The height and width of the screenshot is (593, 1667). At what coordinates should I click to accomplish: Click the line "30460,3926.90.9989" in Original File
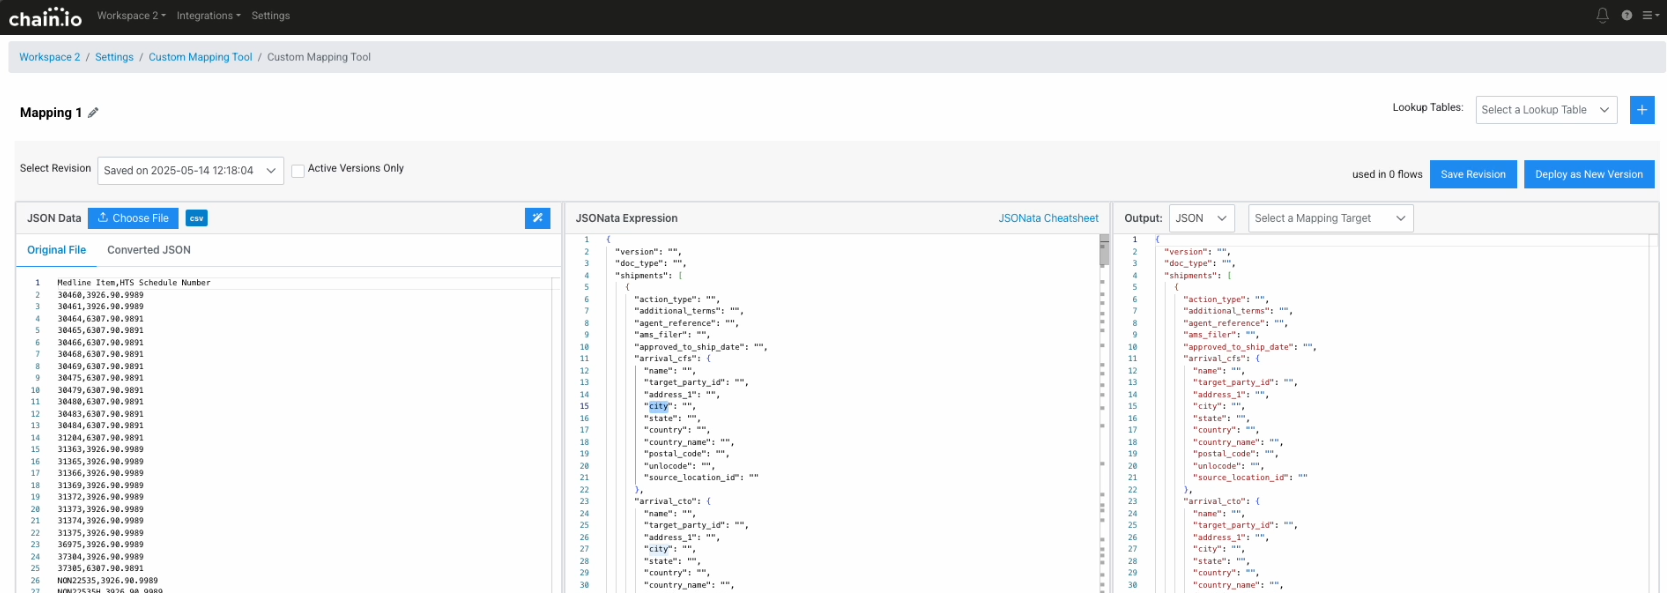100,295
